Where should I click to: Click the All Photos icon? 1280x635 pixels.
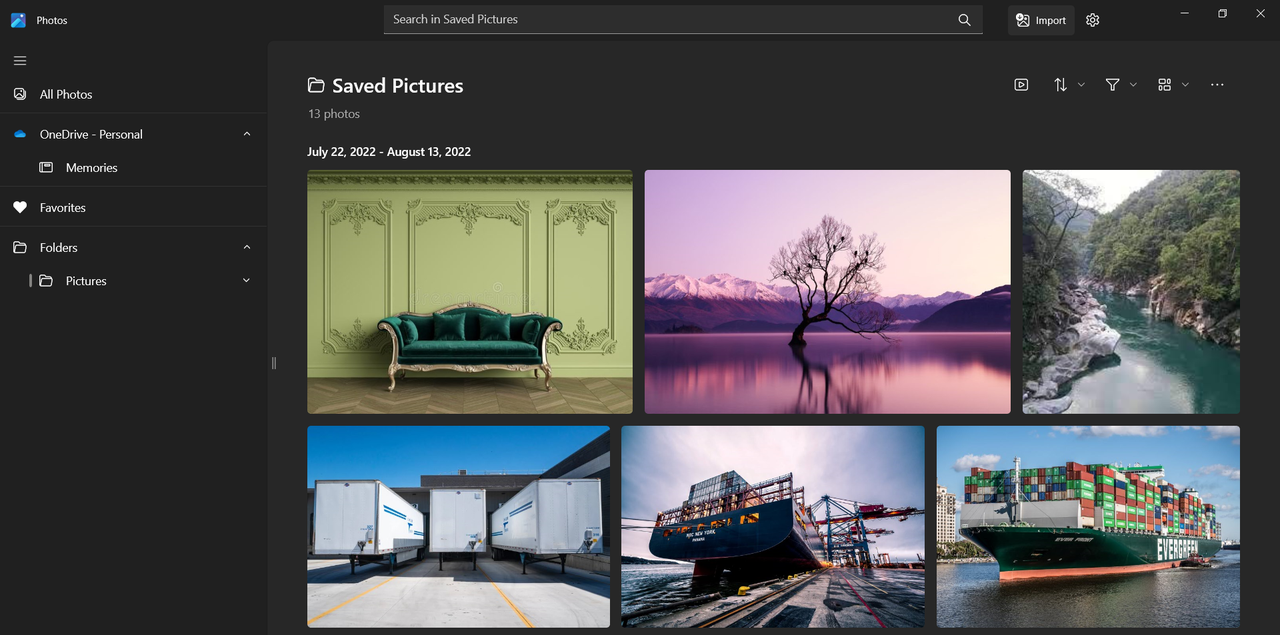19,94
